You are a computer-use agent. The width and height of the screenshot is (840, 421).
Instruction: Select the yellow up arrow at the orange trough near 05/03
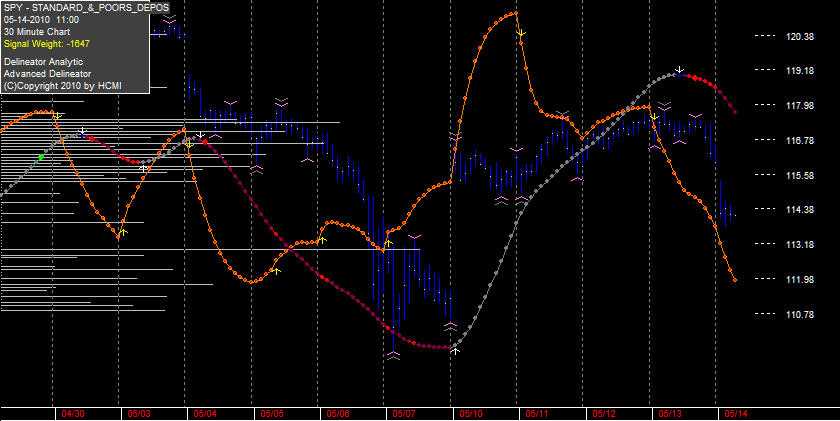(x=123, y=232)
